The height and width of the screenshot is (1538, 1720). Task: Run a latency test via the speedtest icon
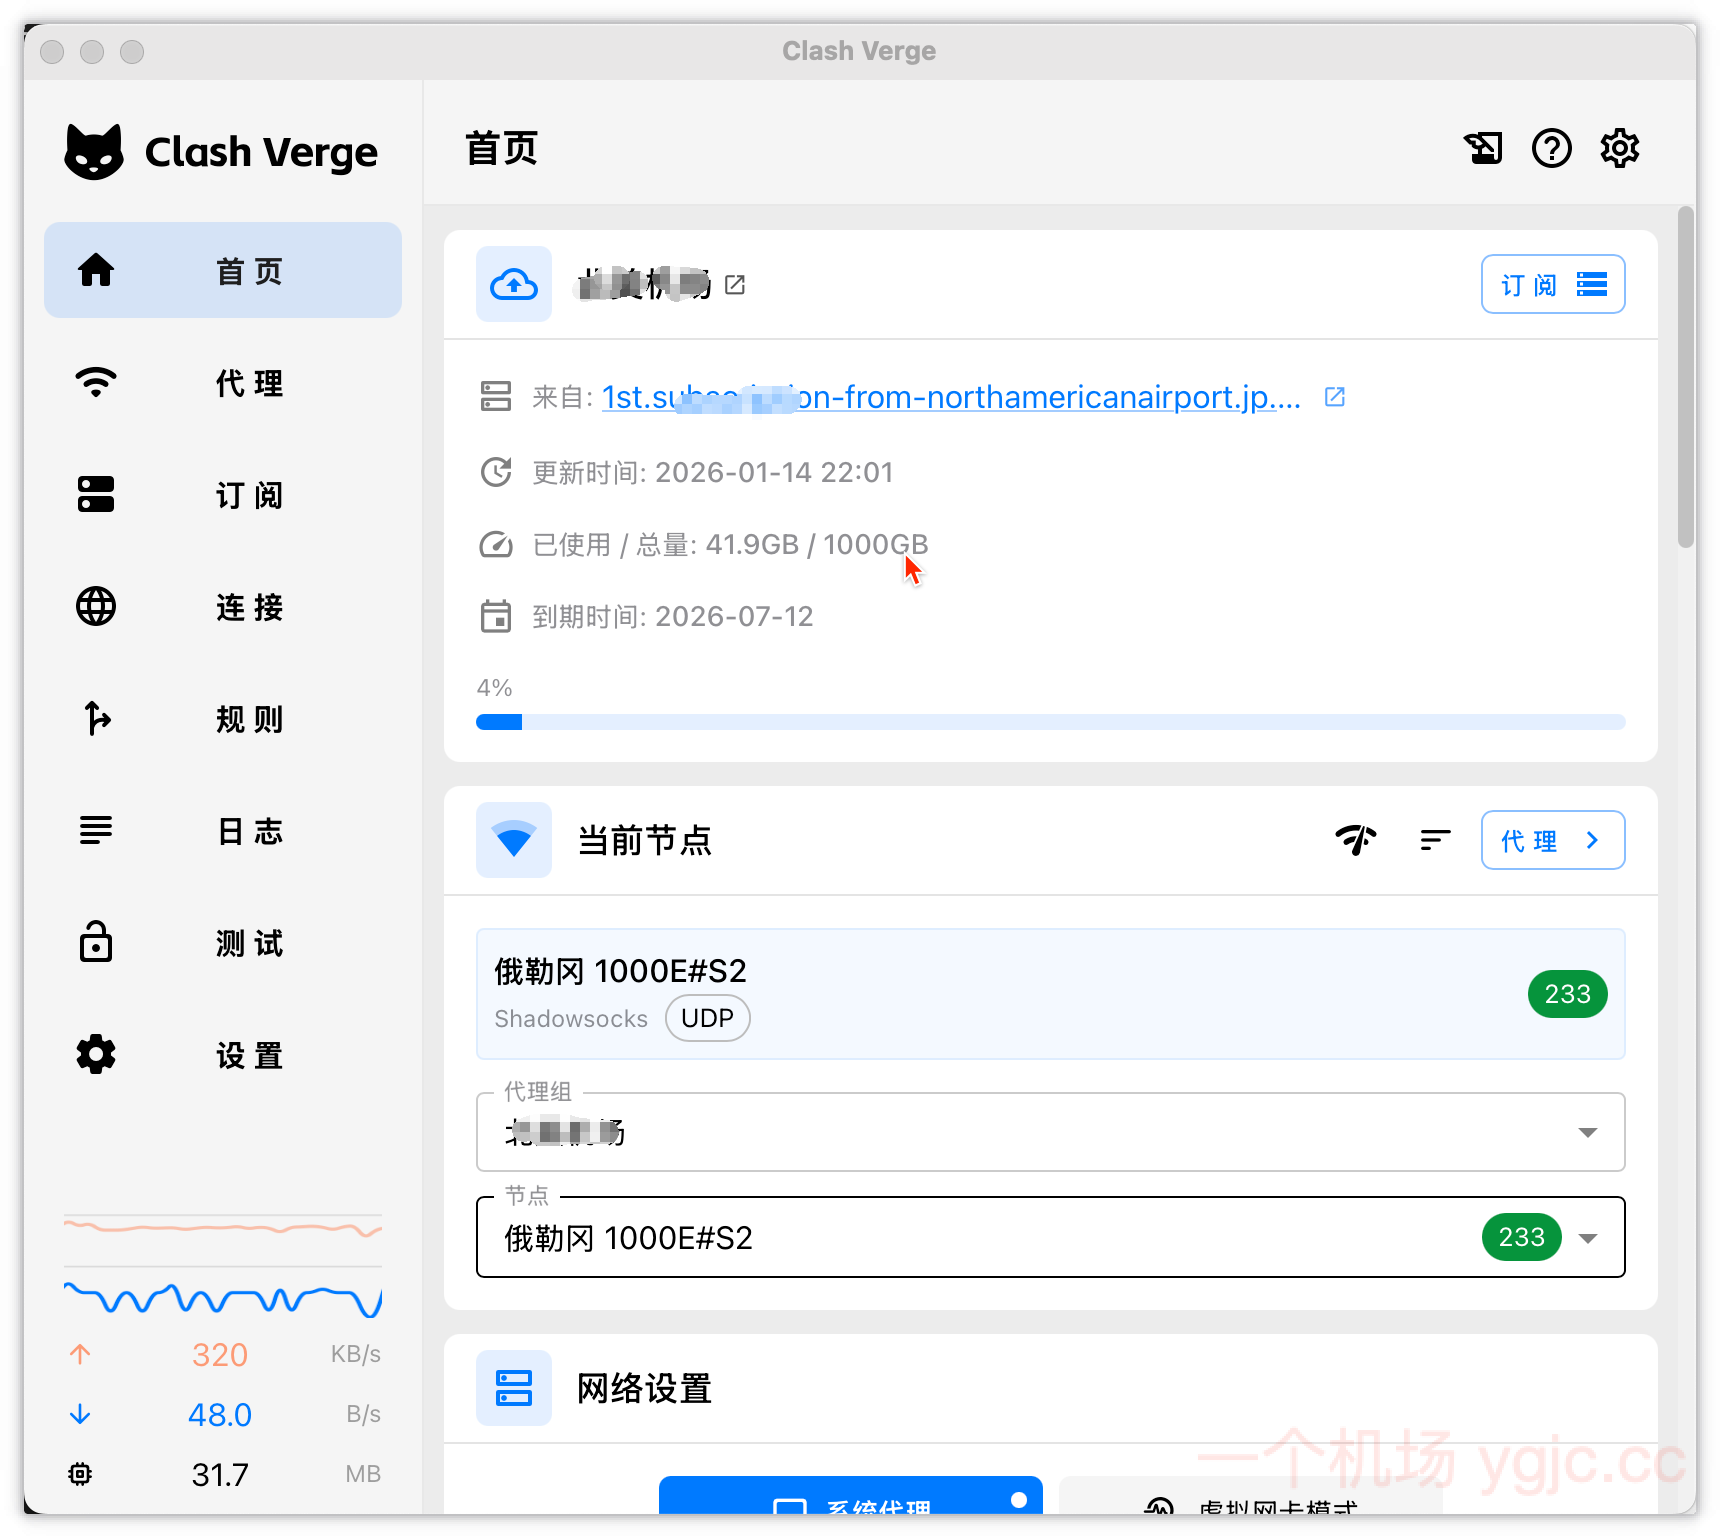[1356, 840]
